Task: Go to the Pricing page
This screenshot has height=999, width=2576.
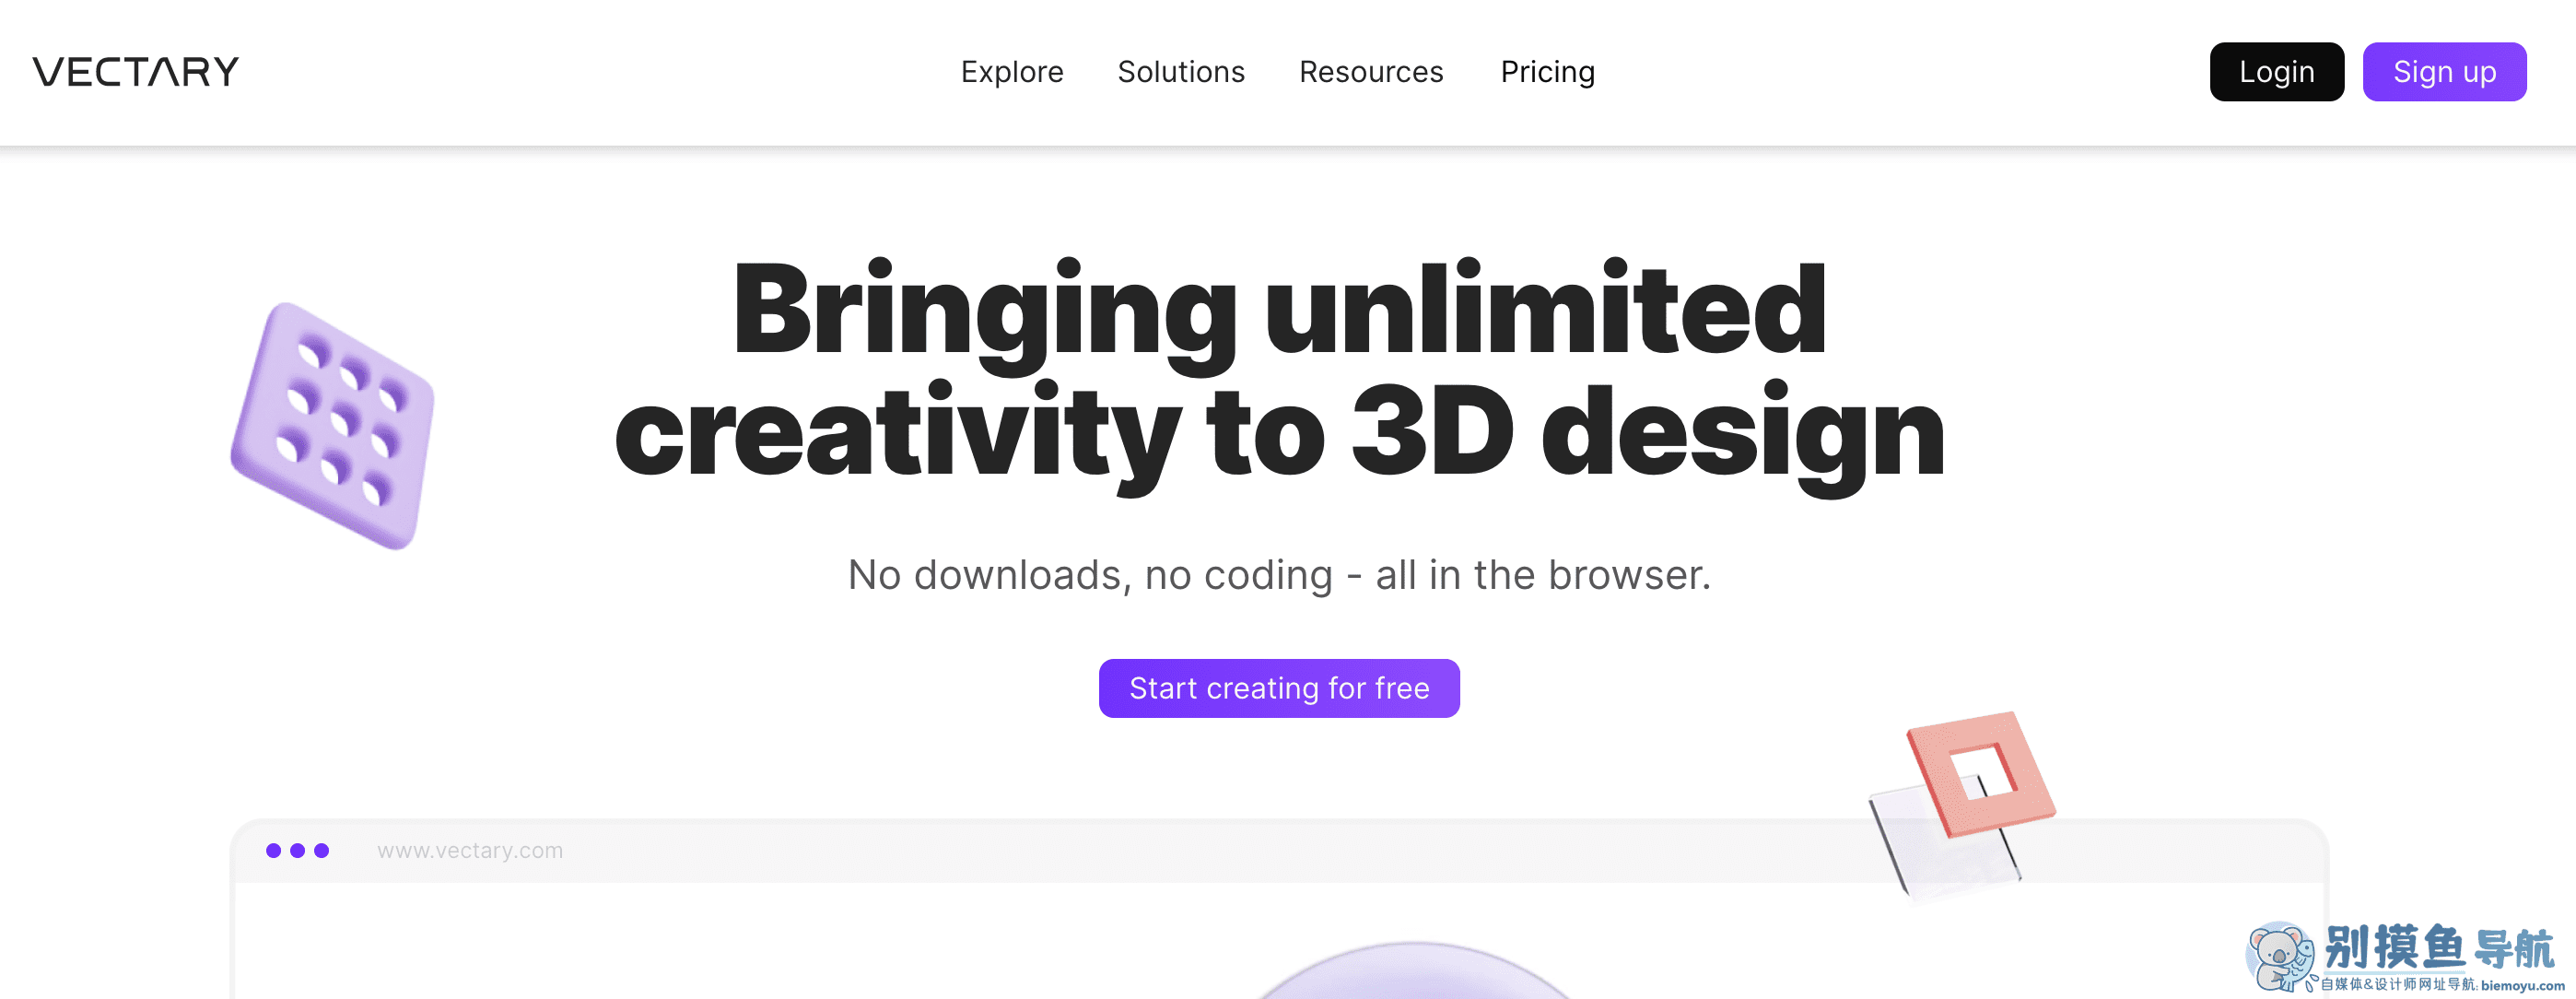Action: click(1547, 72)
